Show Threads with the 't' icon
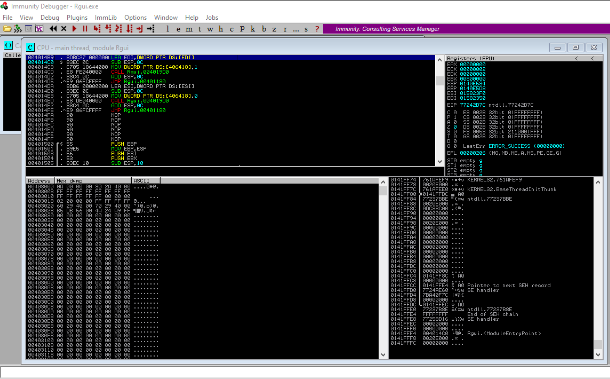 point(200,29)
